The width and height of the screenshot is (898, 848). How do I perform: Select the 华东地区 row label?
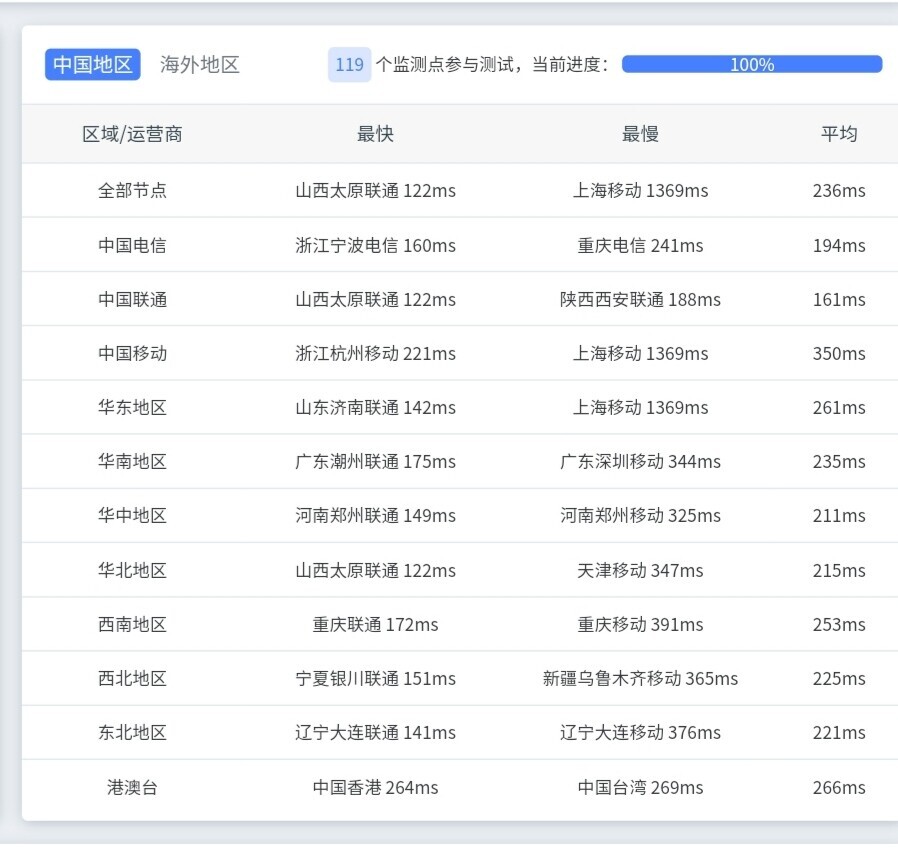(132, 407)
